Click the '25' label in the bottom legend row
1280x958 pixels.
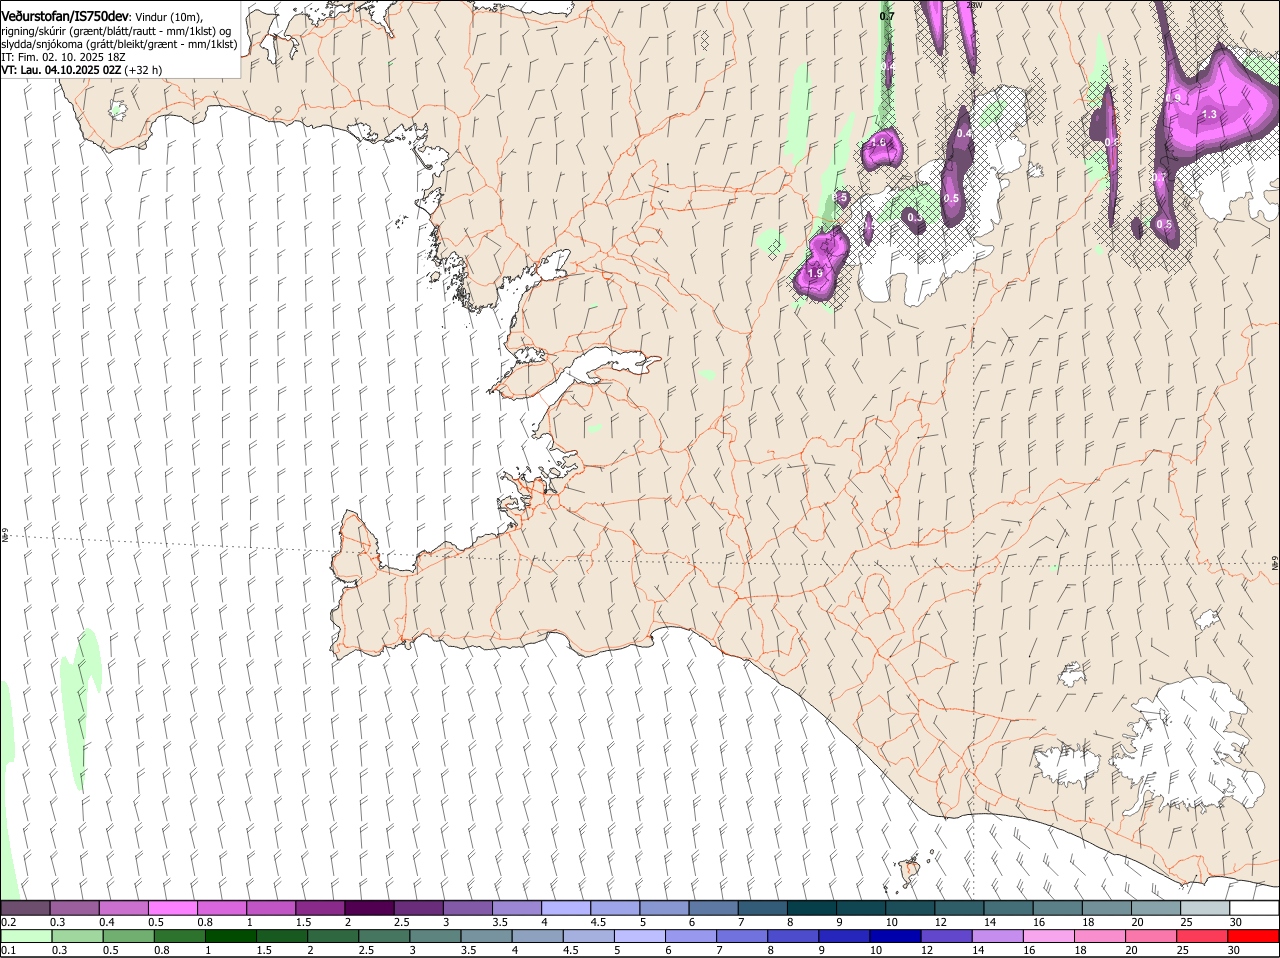[1184, 950]
